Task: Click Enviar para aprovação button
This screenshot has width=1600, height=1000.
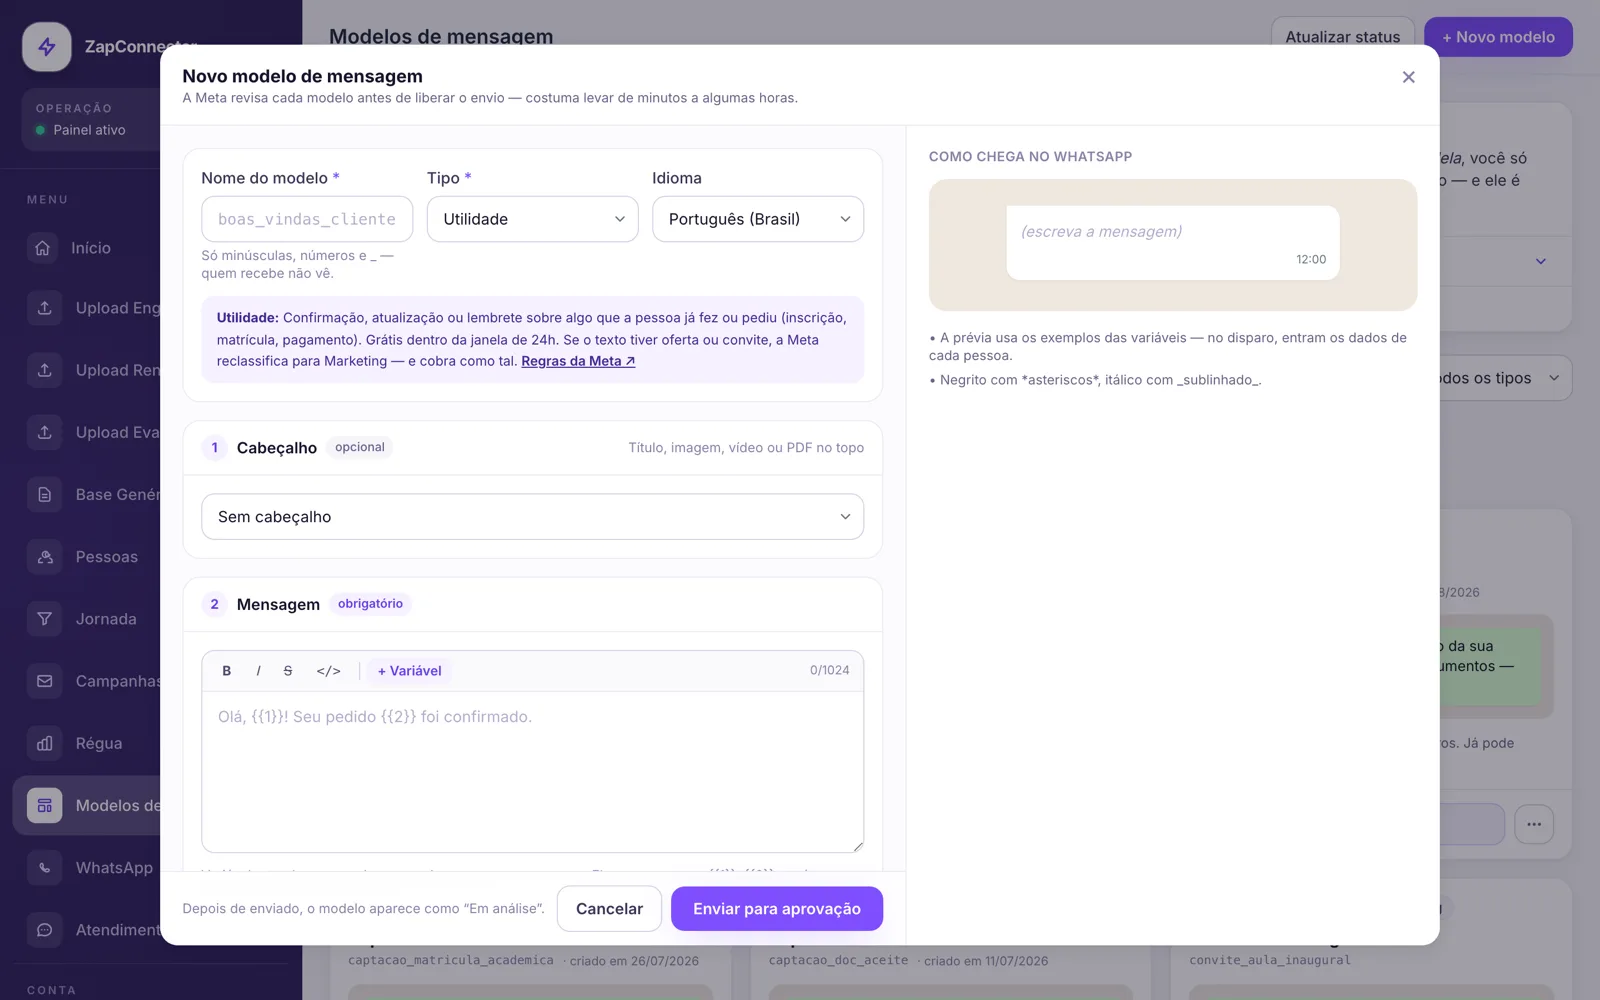Action: [x=777, y=909]
